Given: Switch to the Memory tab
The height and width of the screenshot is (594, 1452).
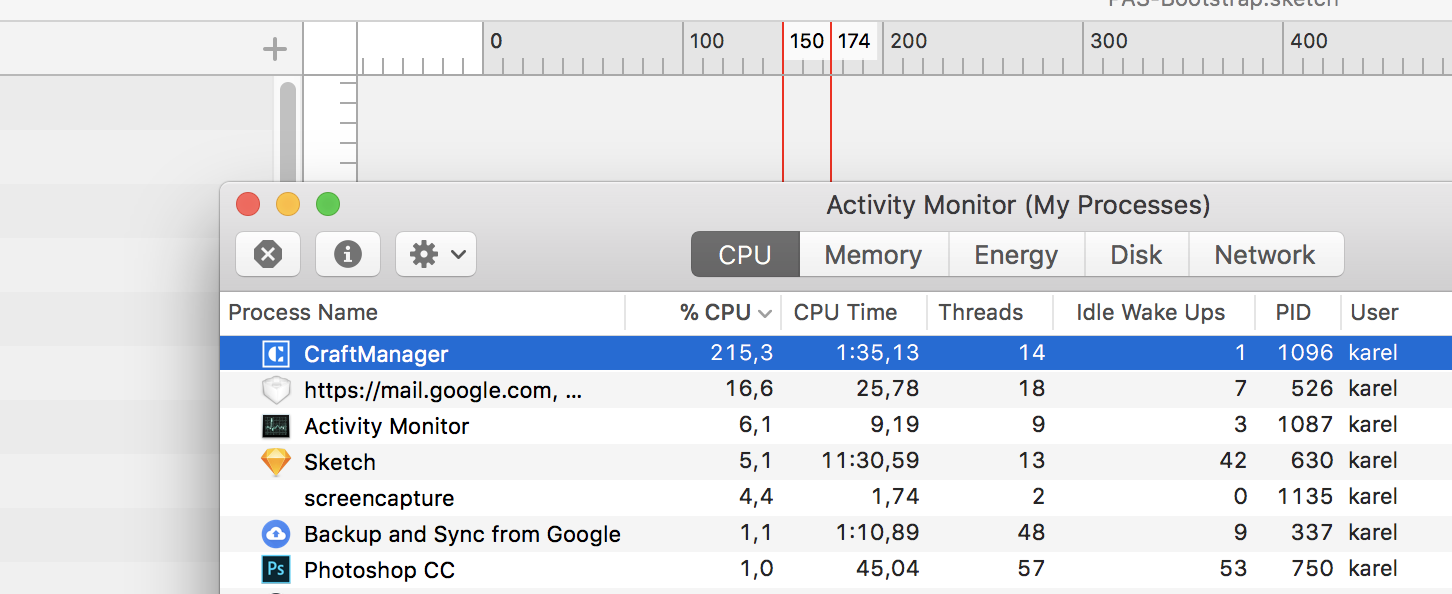Looking at the screenshot, I should pyautogui.click(x=873, y=255).
